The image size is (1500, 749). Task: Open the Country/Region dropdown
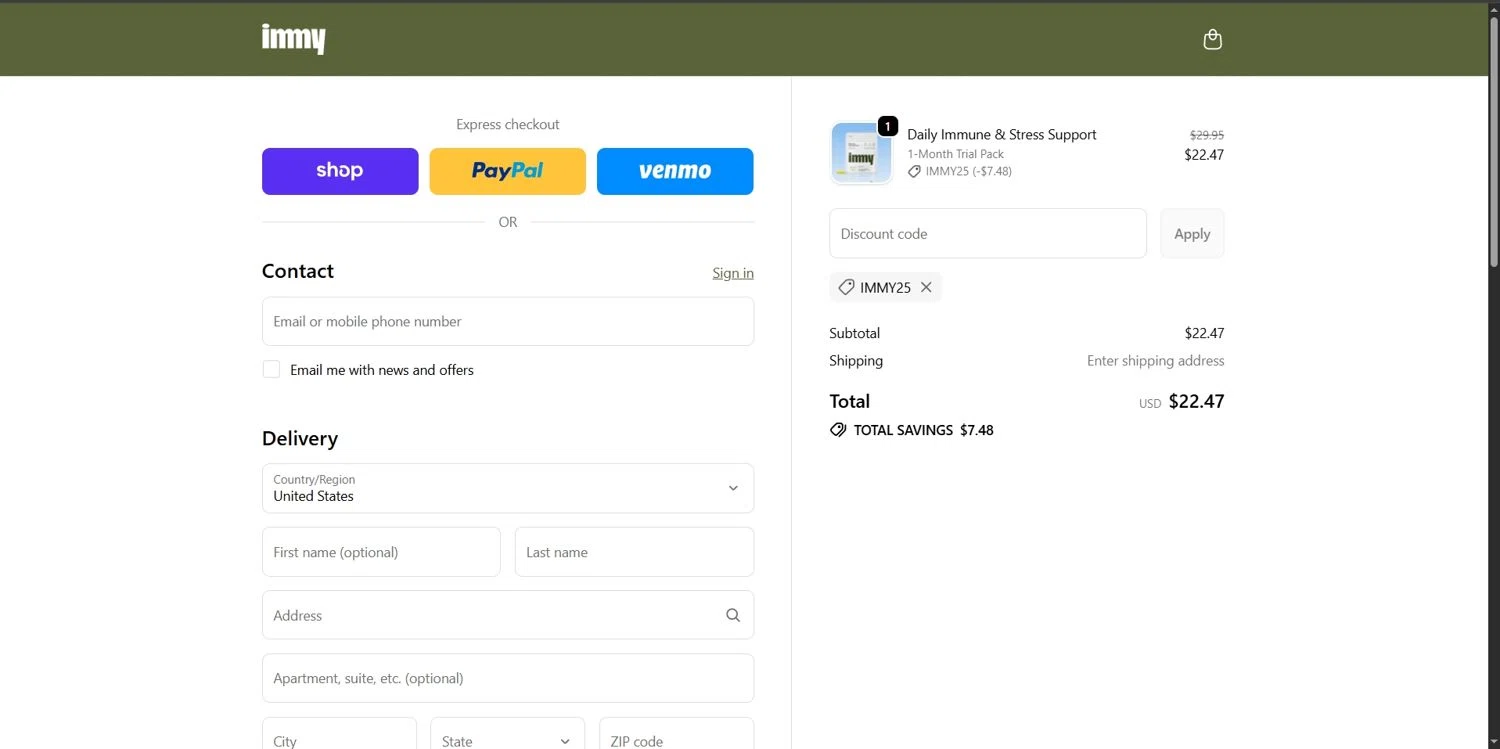[x=508, y=488]
